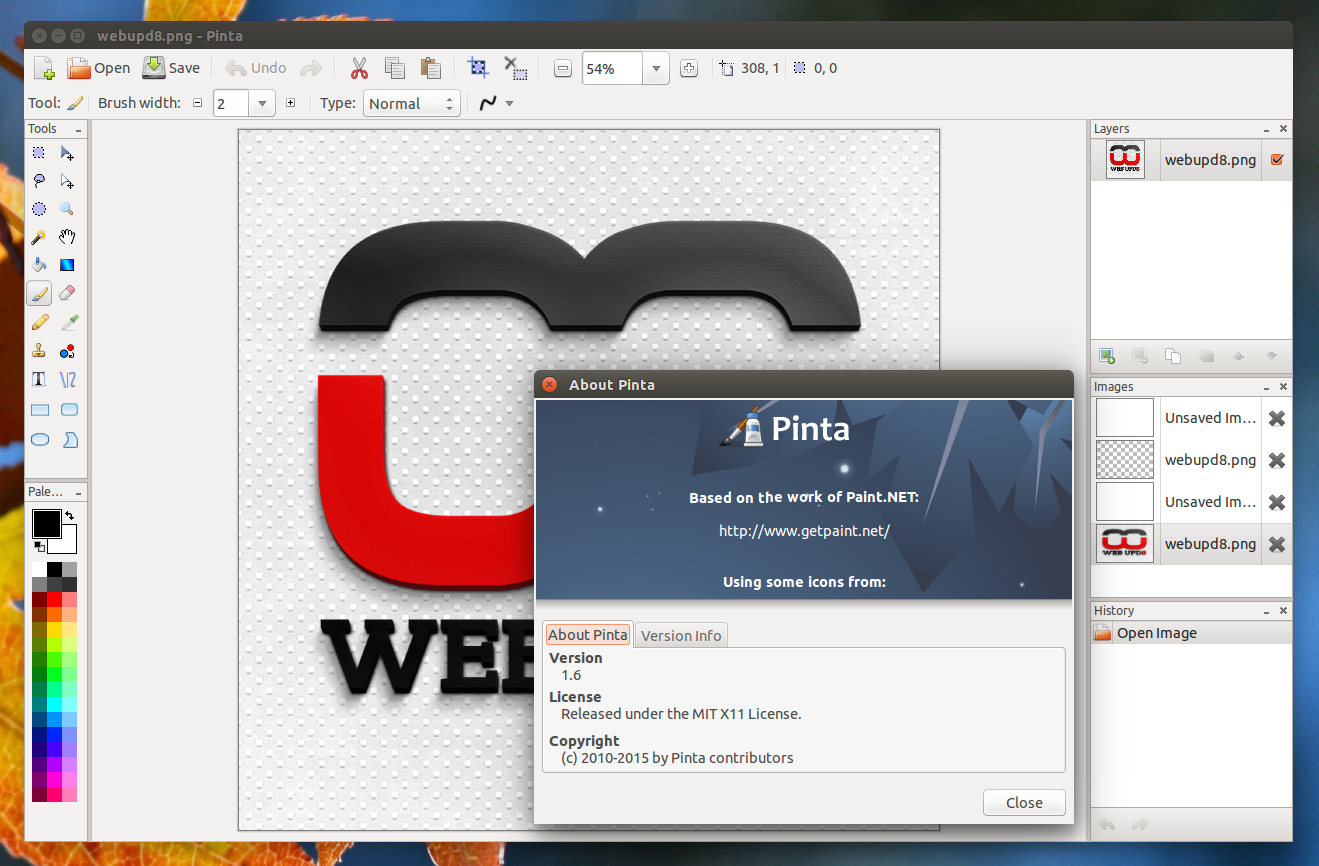Select the Ellipse shape tool

point(40,439)
